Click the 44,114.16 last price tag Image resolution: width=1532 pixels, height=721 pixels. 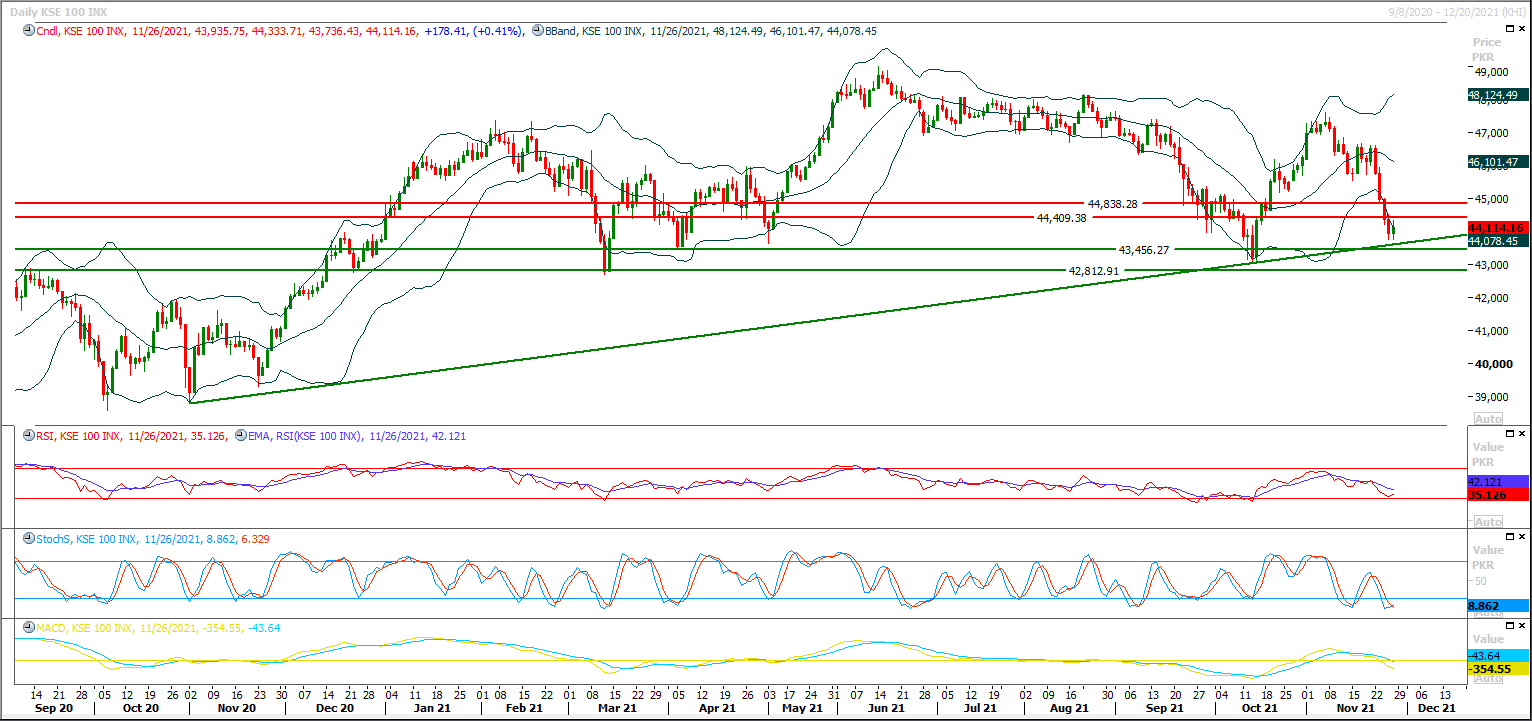coord(1496,228)
